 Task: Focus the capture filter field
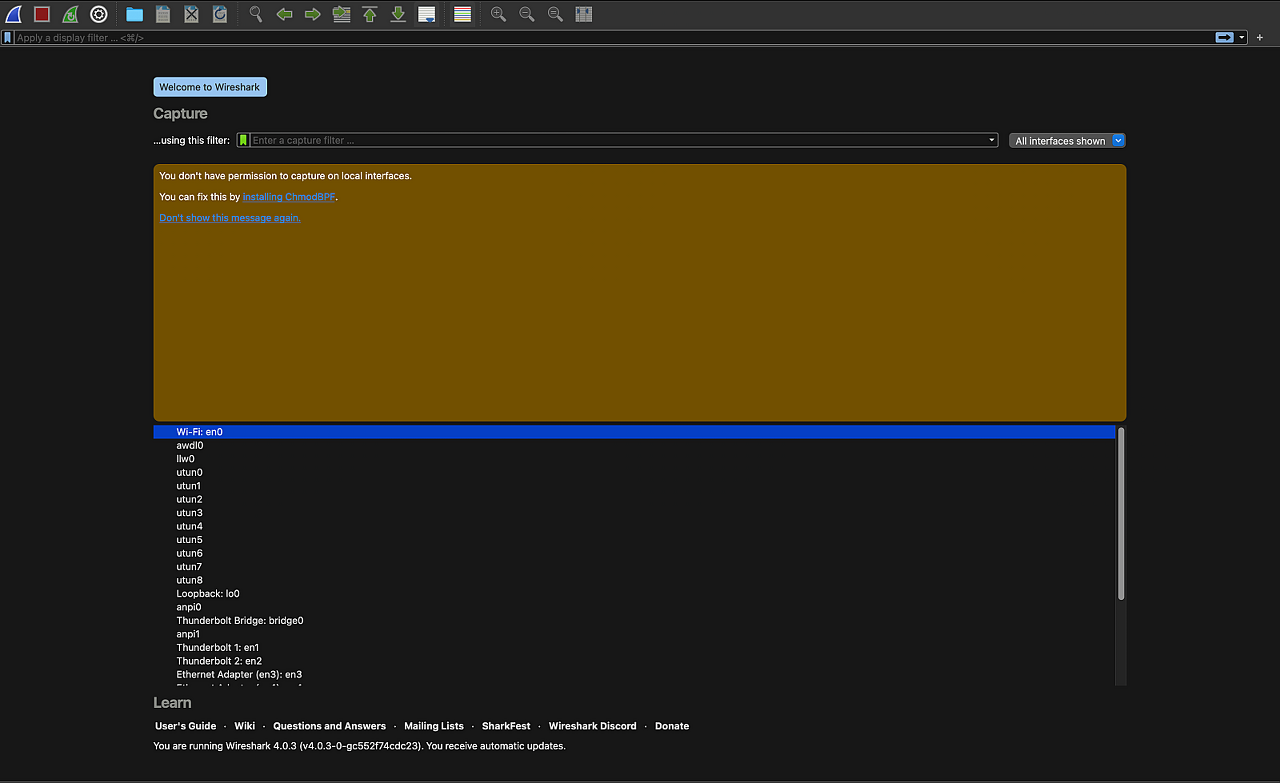pos(618,140)
